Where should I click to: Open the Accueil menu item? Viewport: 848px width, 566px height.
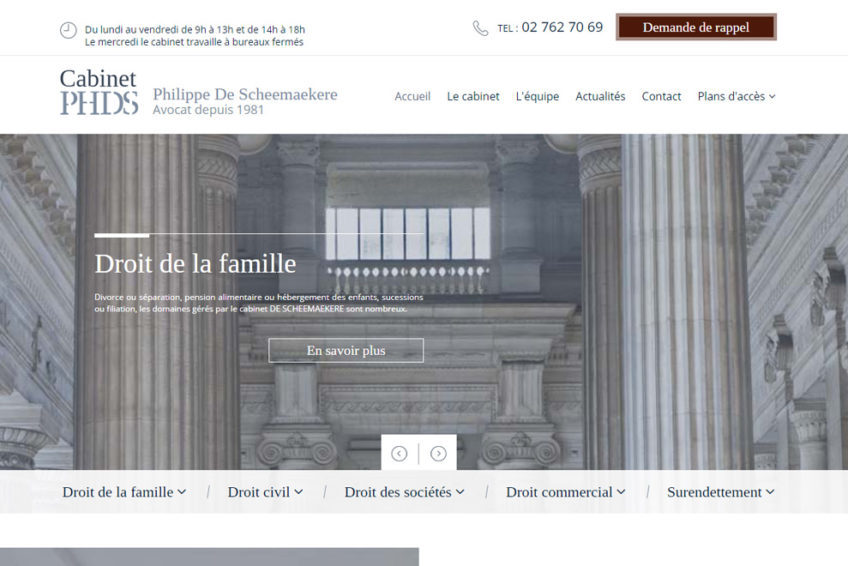[412, 96]
